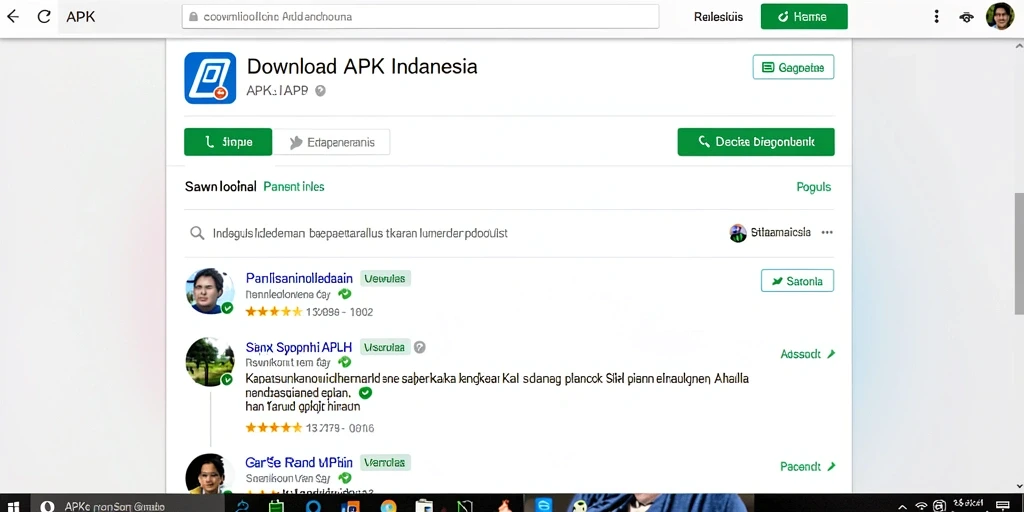Screen dimensions: 1024x512
Task: Click the Uewulas badge on the first review
Action: click(385, 279)
